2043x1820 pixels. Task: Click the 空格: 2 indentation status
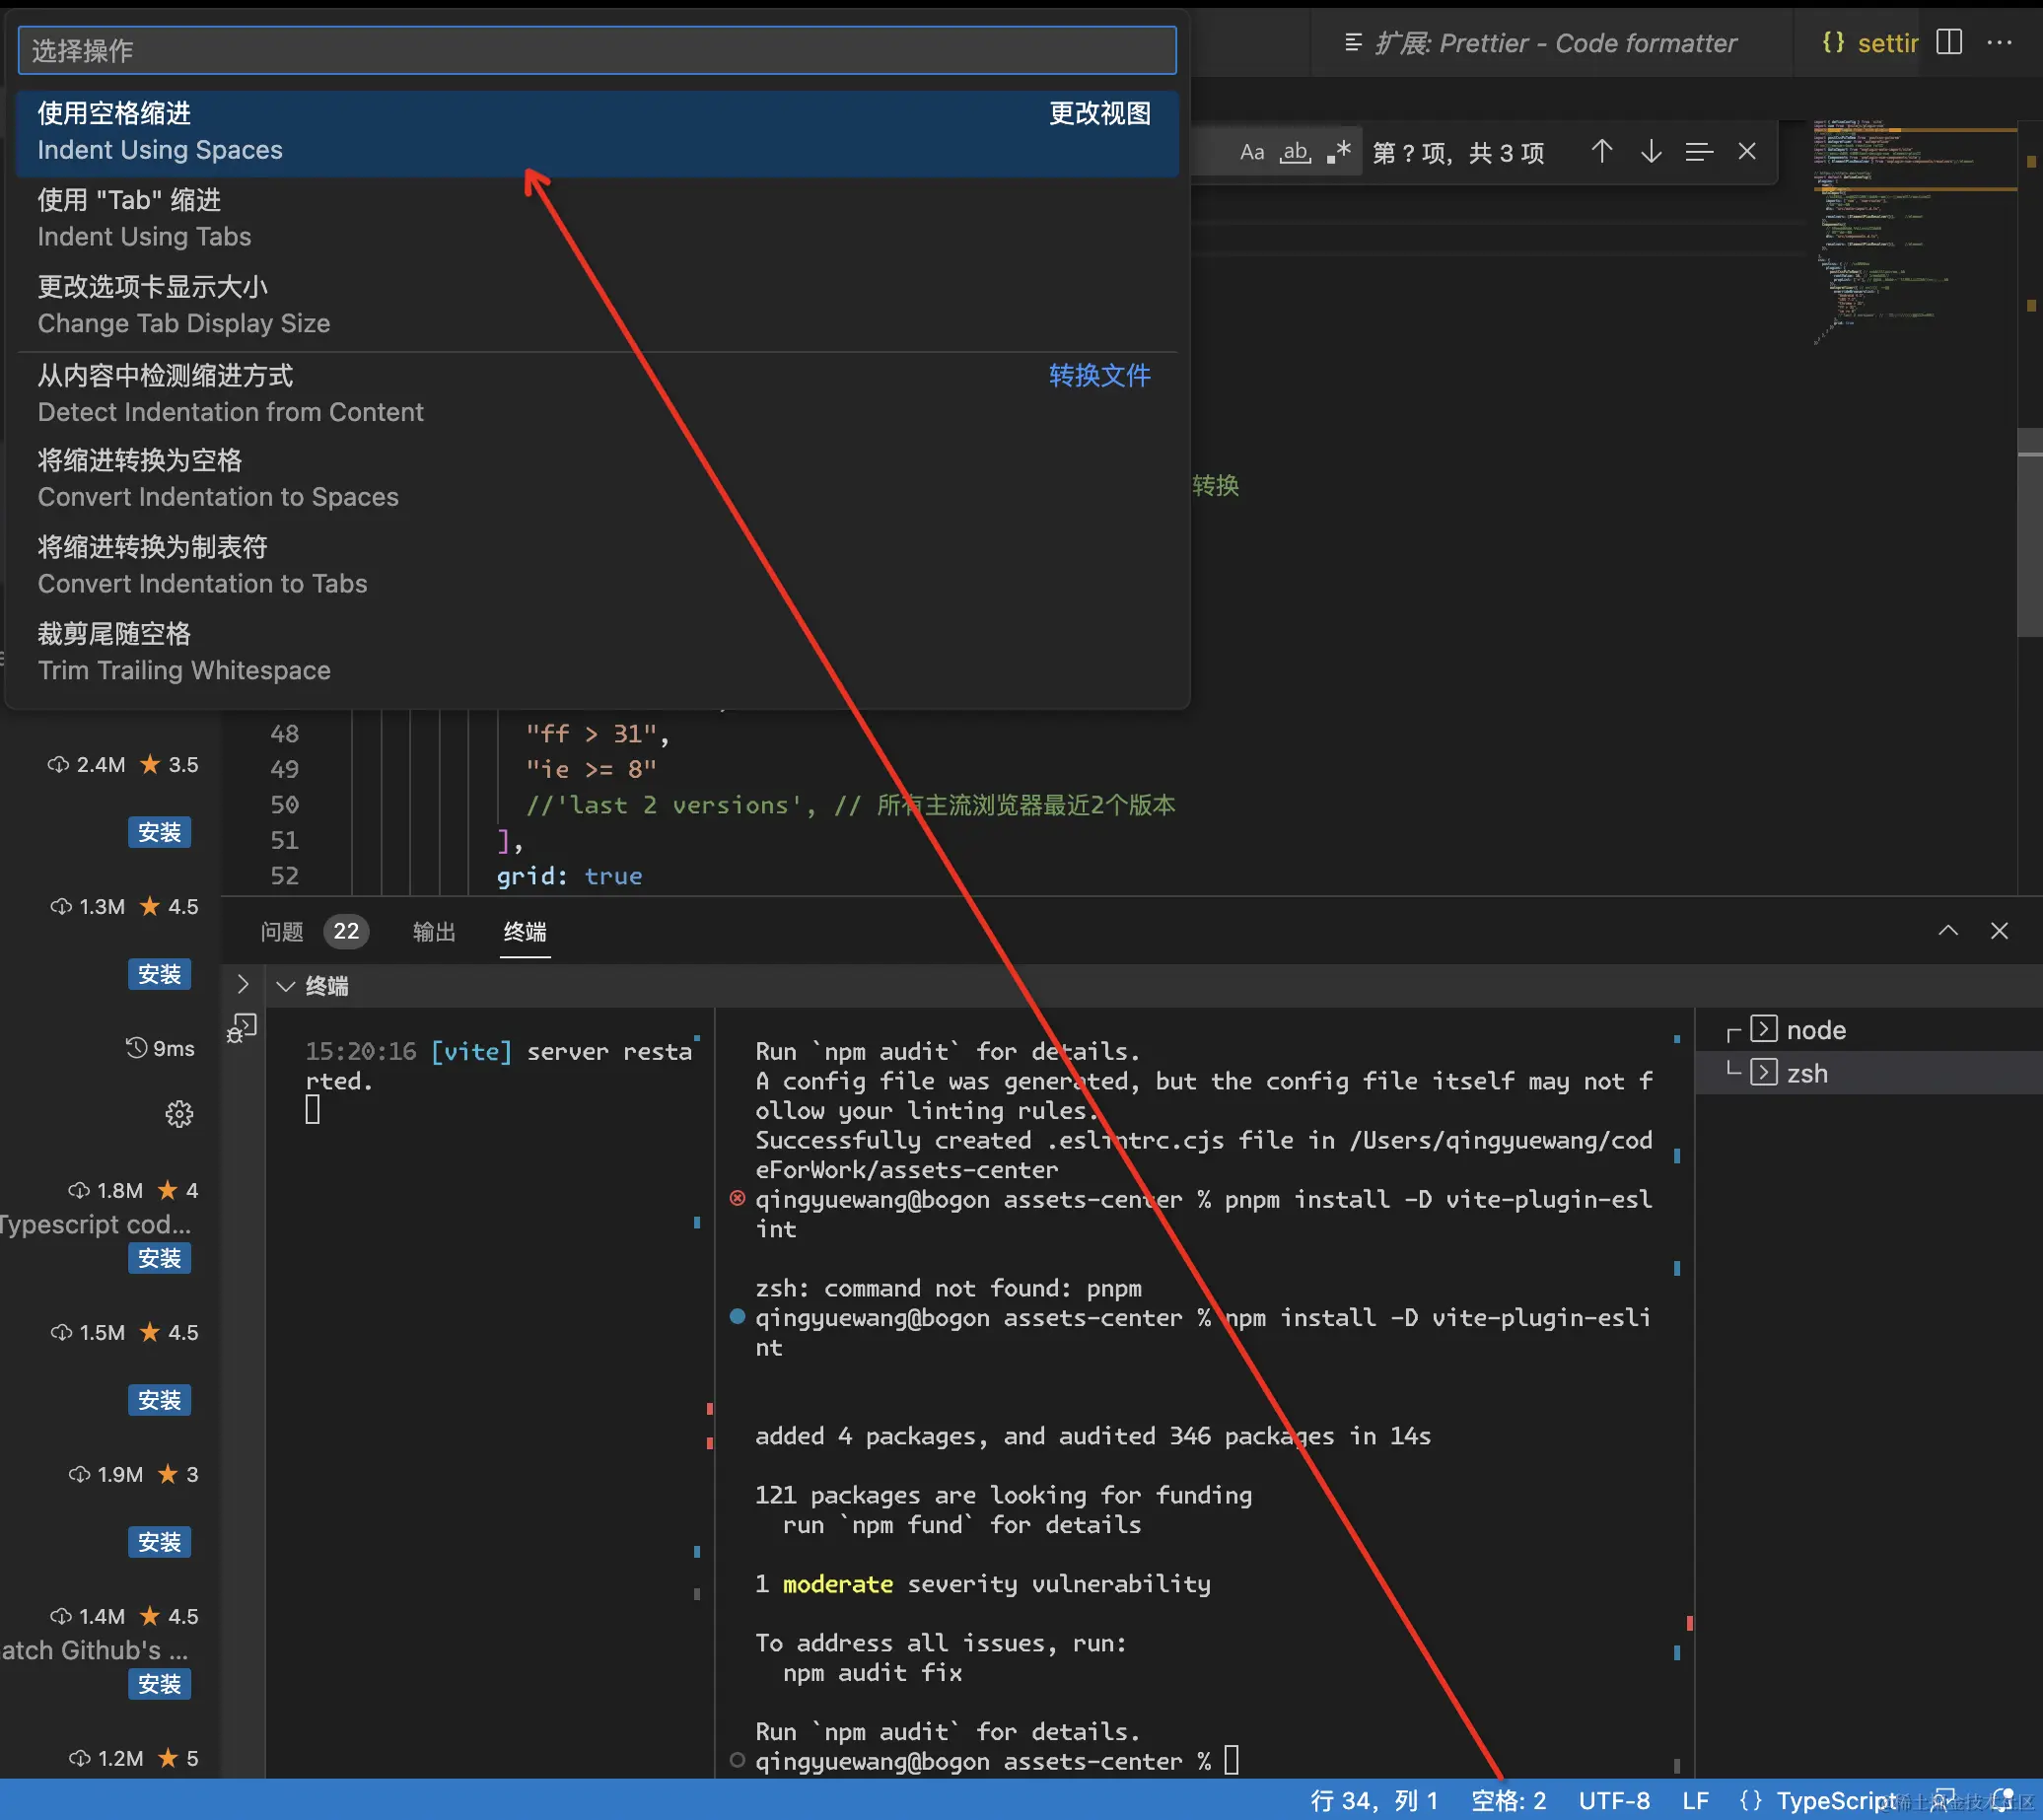click(x=1508, y=1801)
